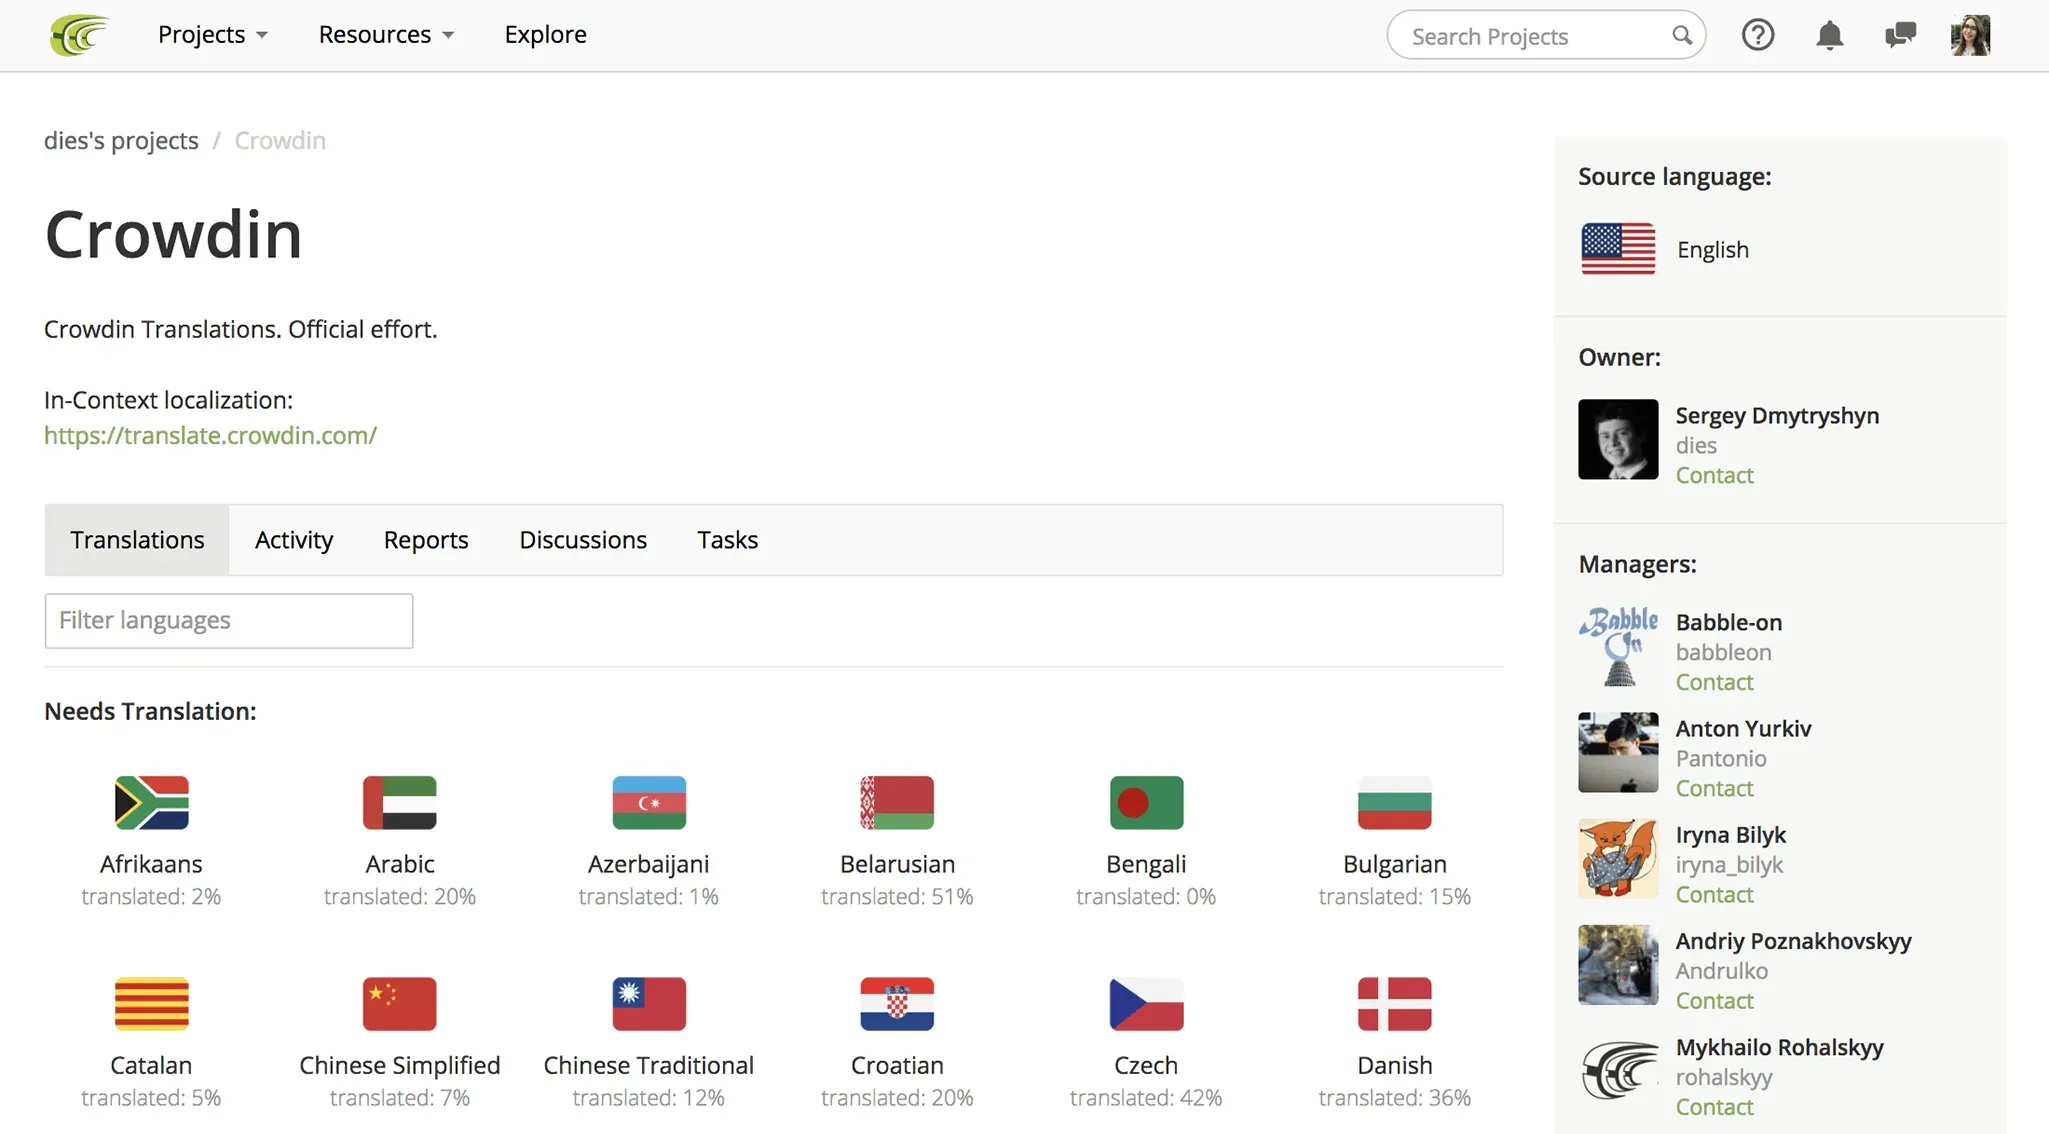Open Mykhailo Rohalskyy profile name

point(1779,1047)
